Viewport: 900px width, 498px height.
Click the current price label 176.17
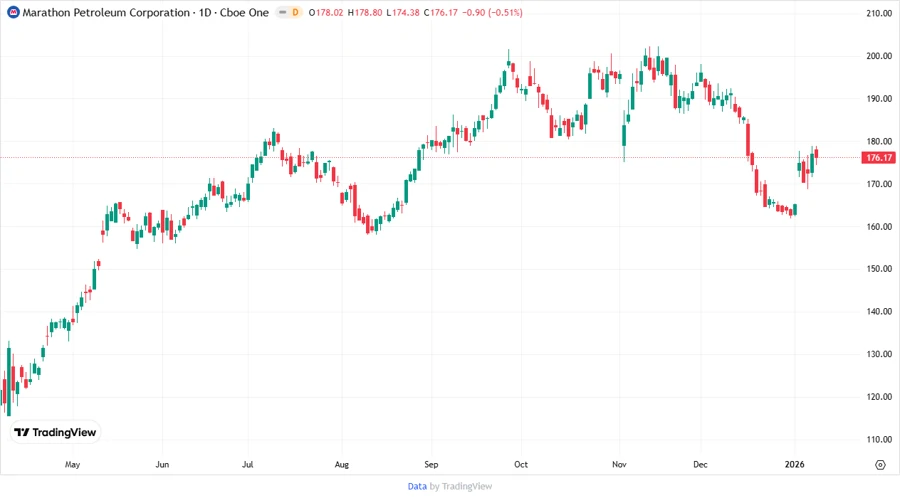(x=879, y=157)
